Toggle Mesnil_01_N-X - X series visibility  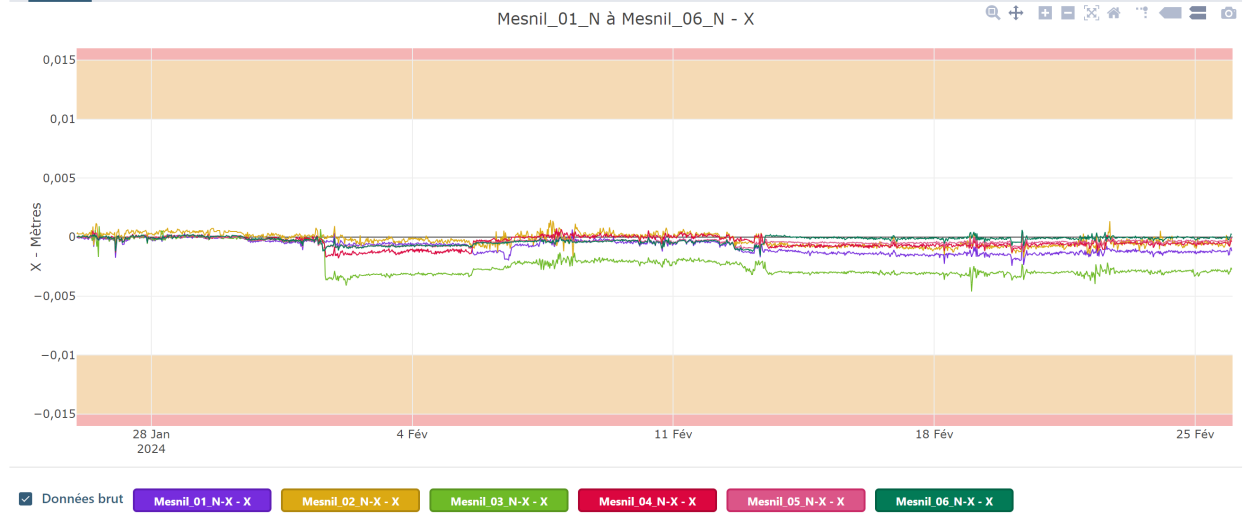pos(202,501)
